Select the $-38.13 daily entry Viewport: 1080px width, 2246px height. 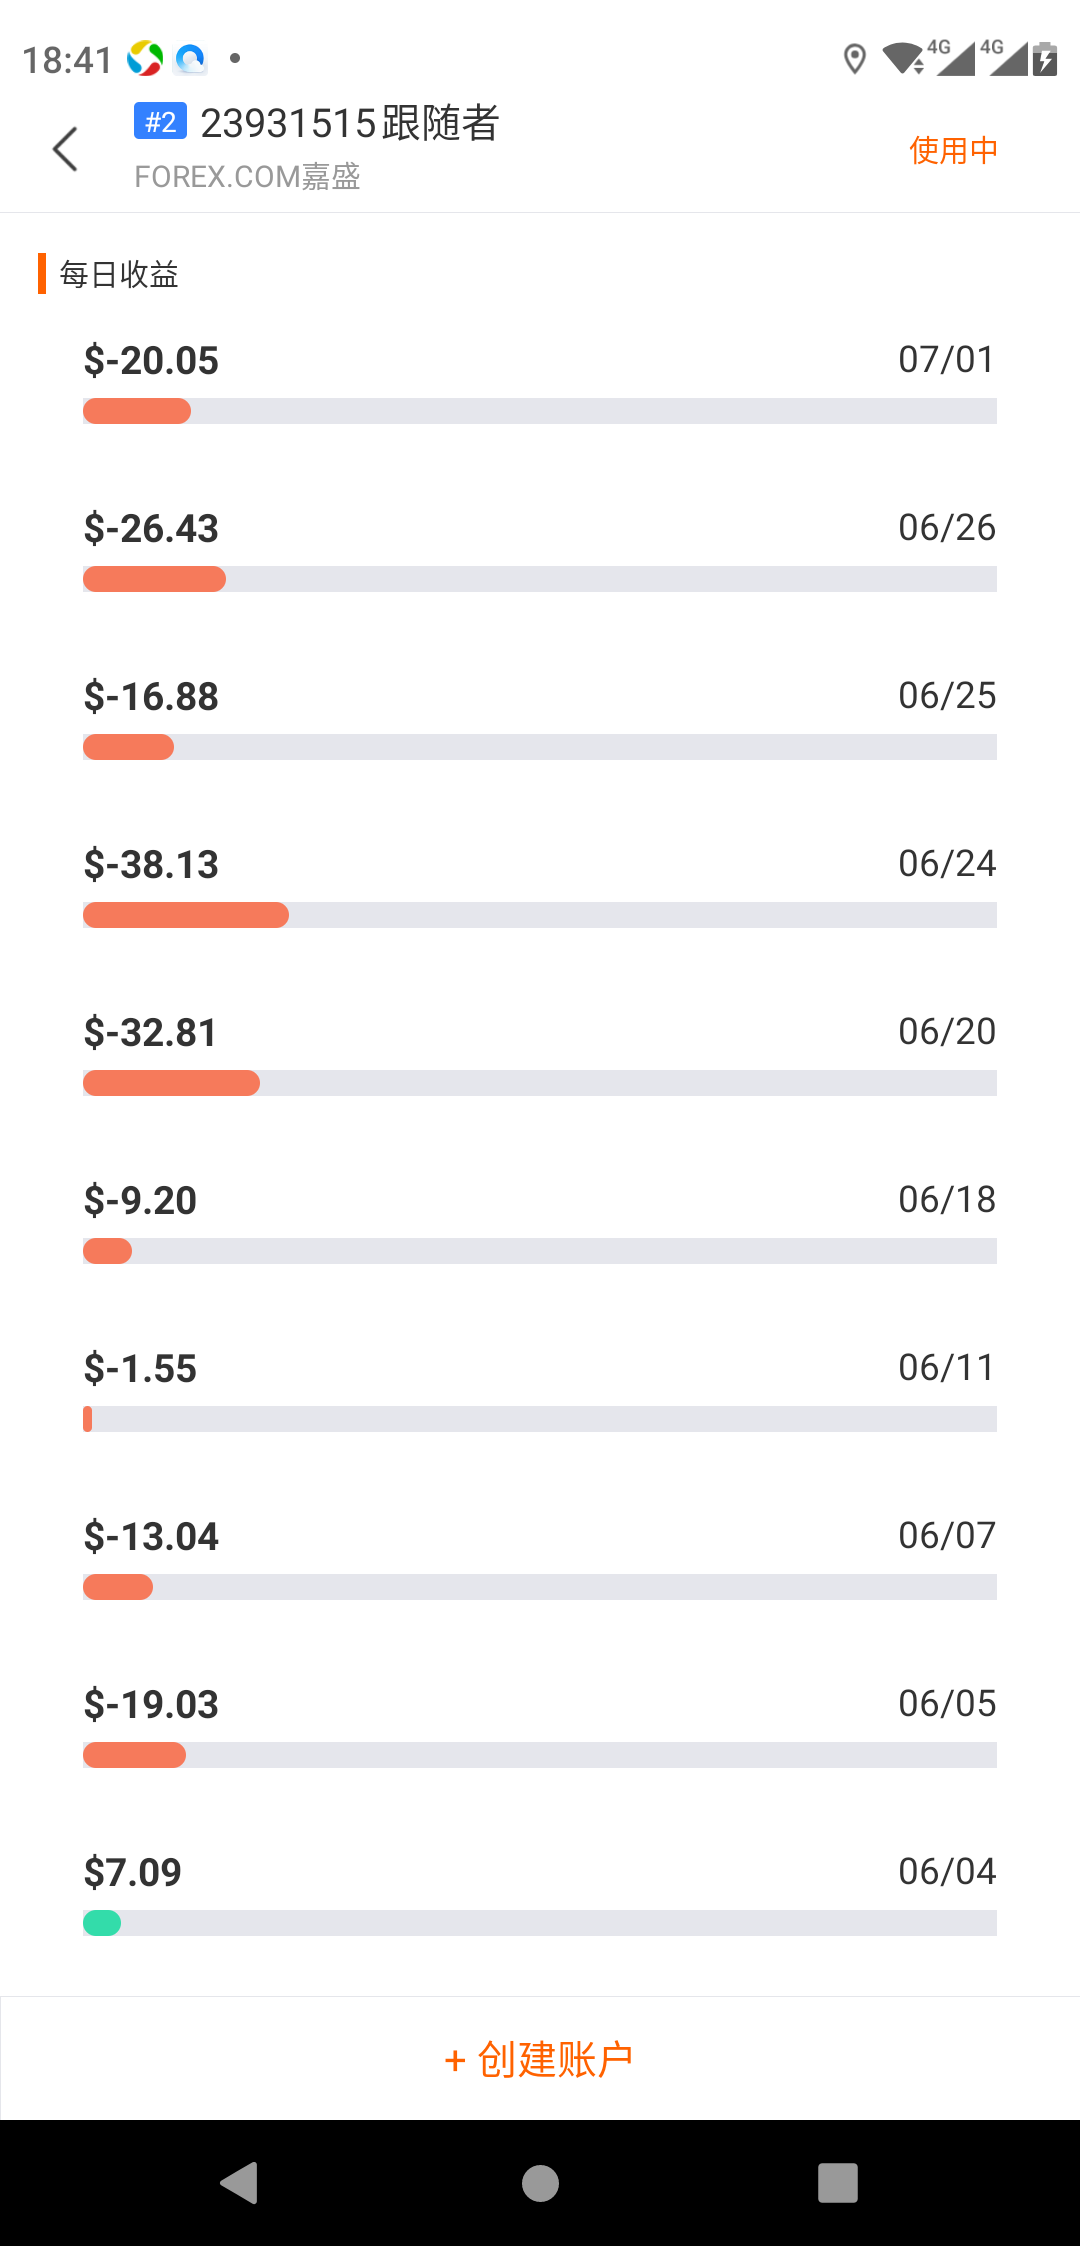tap(151, 864)
